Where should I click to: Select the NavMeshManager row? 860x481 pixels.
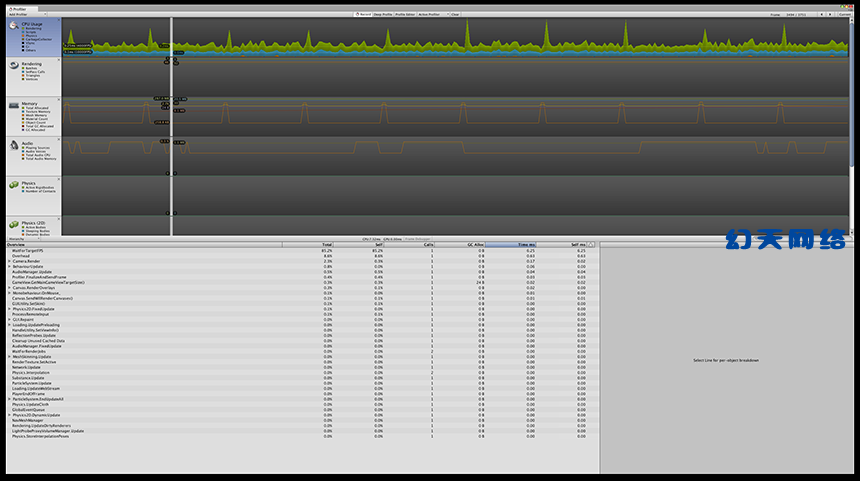(302, 421)
